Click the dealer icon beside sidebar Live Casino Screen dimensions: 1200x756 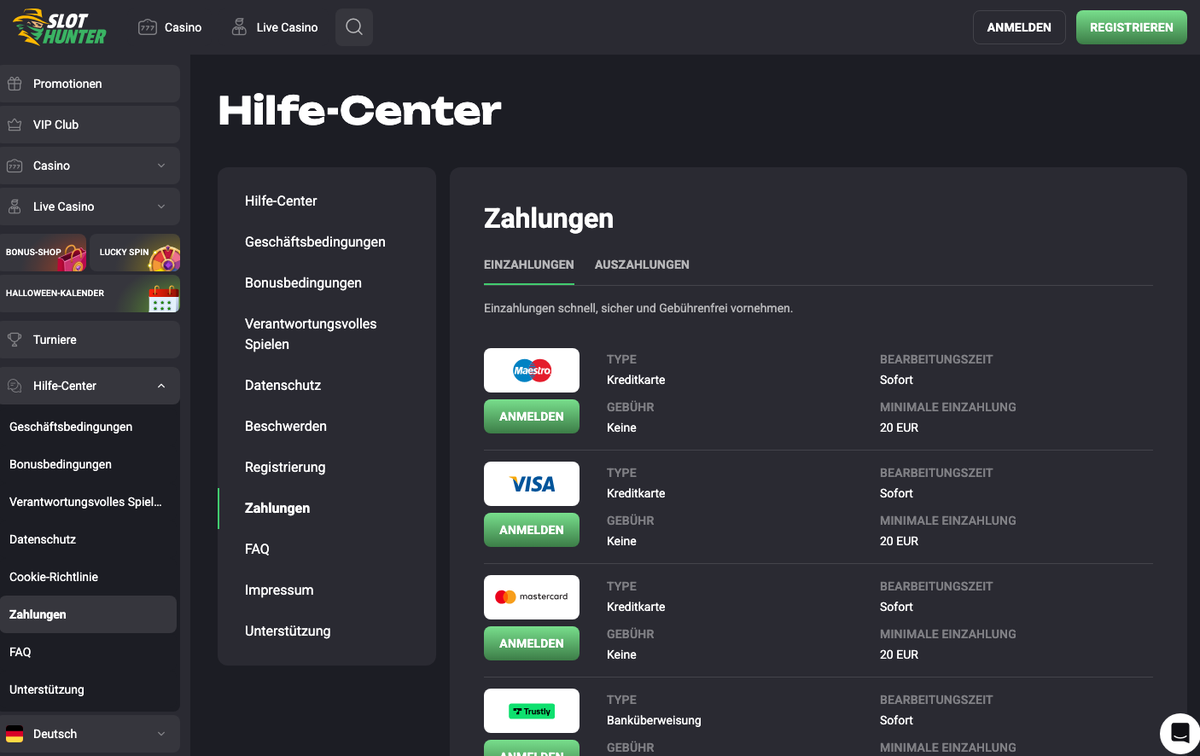15,207
